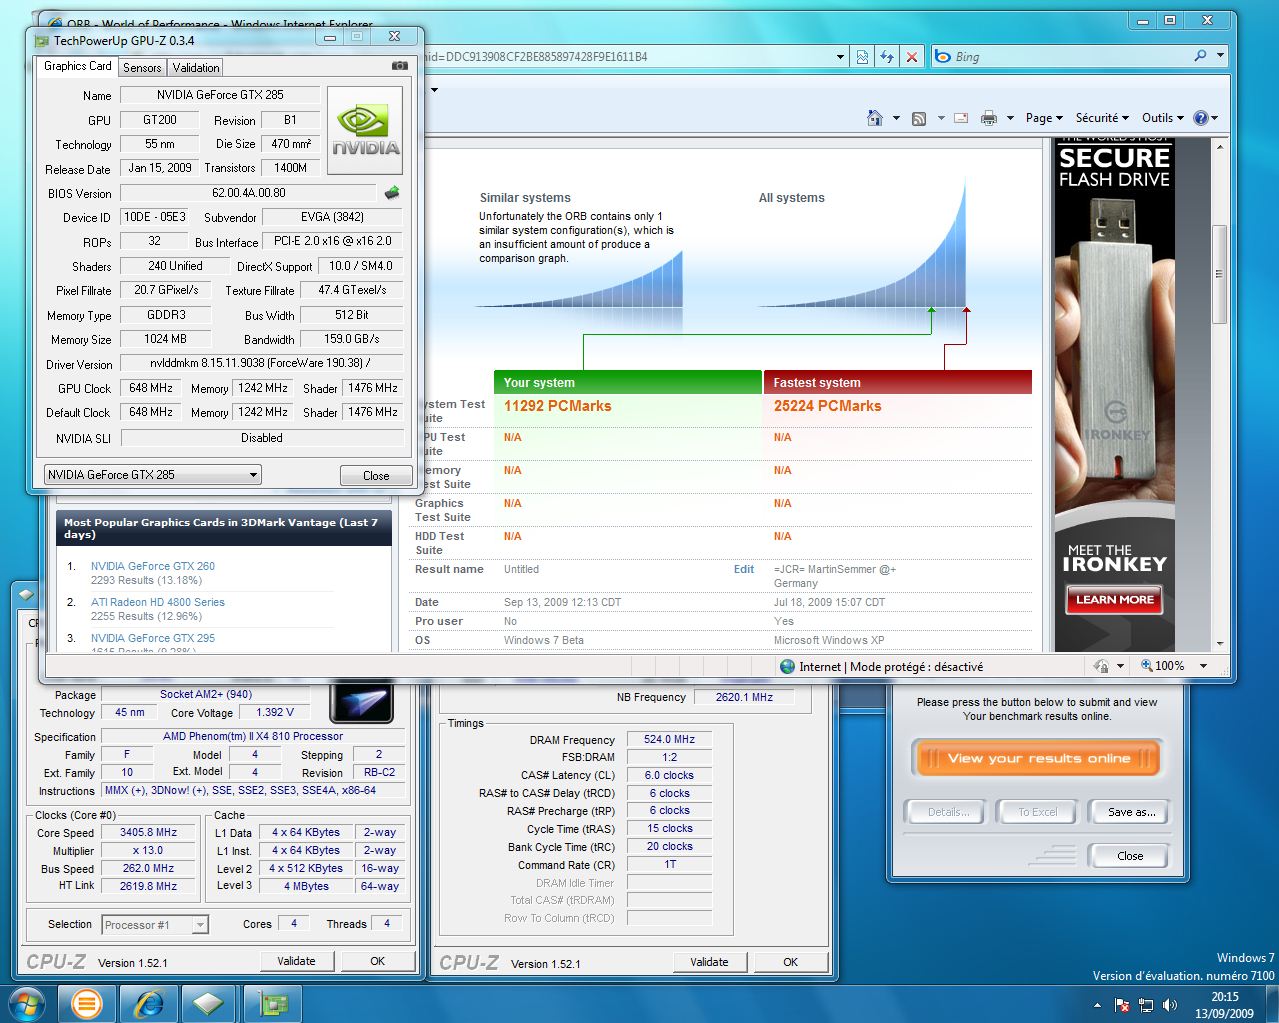1279x1023 pixels.
Task: Click the network tray icon
Action: 1146,1005
